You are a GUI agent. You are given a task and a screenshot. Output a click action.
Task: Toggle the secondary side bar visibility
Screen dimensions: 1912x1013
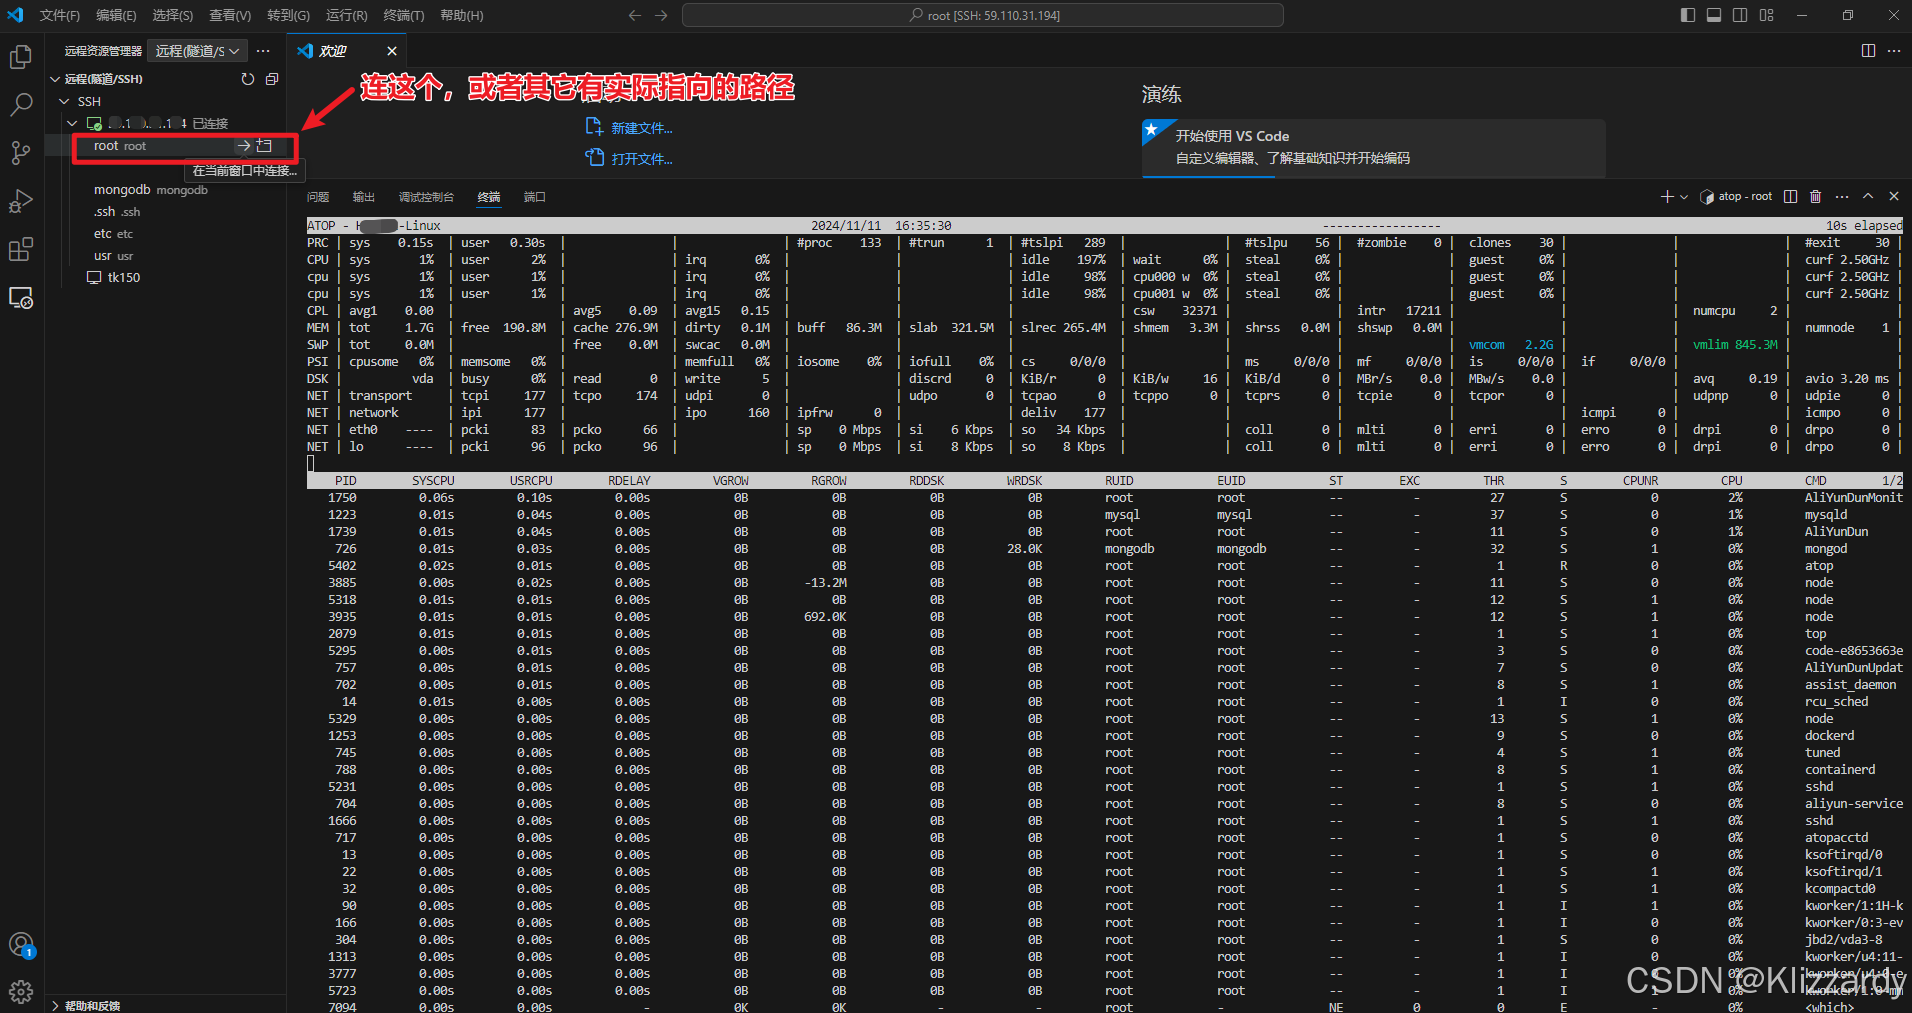(1740, 15)
